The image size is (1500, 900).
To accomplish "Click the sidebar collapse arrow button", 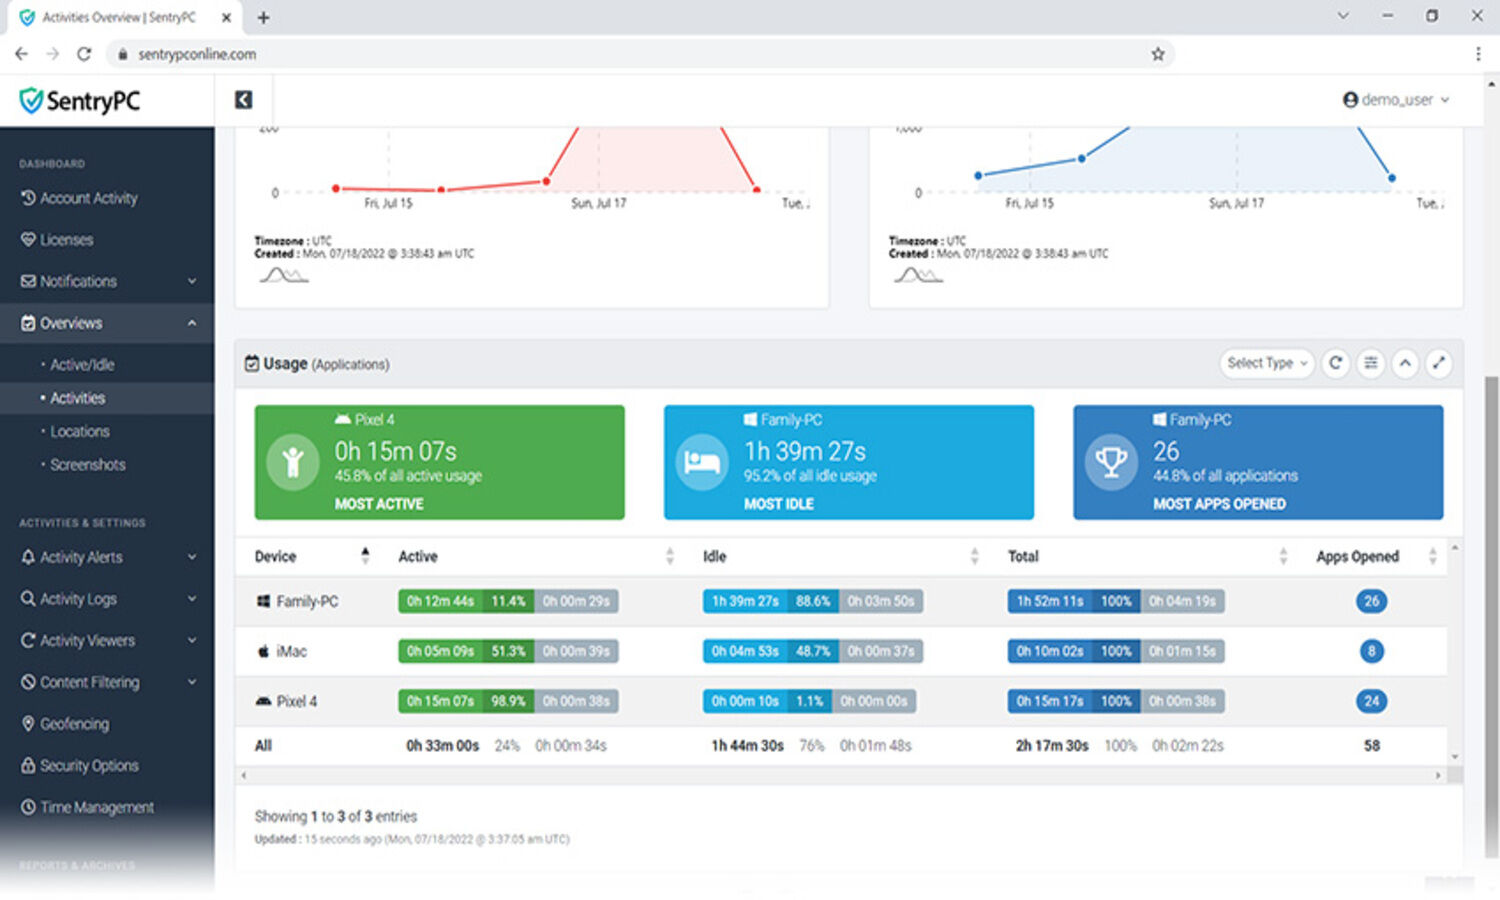I will (x=241, y=99).
